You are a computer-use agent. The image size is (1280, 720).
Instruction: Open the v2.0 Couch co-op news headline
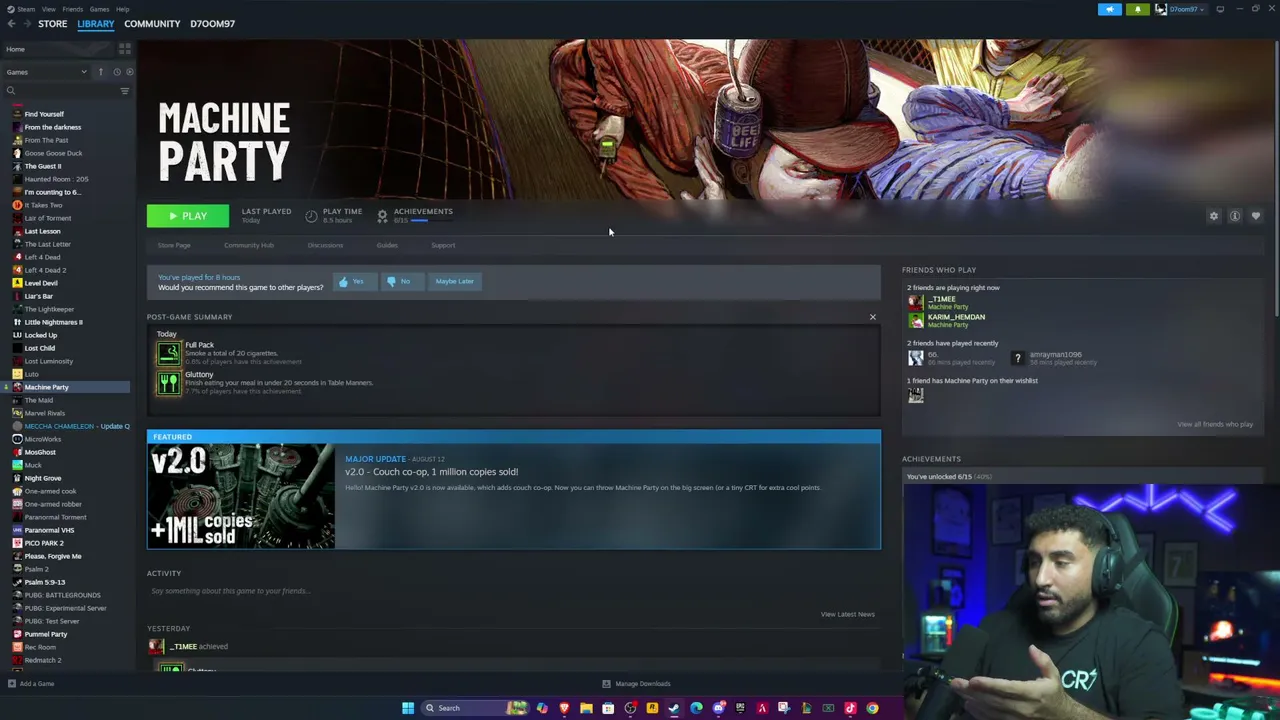click(x=432, y=472)
